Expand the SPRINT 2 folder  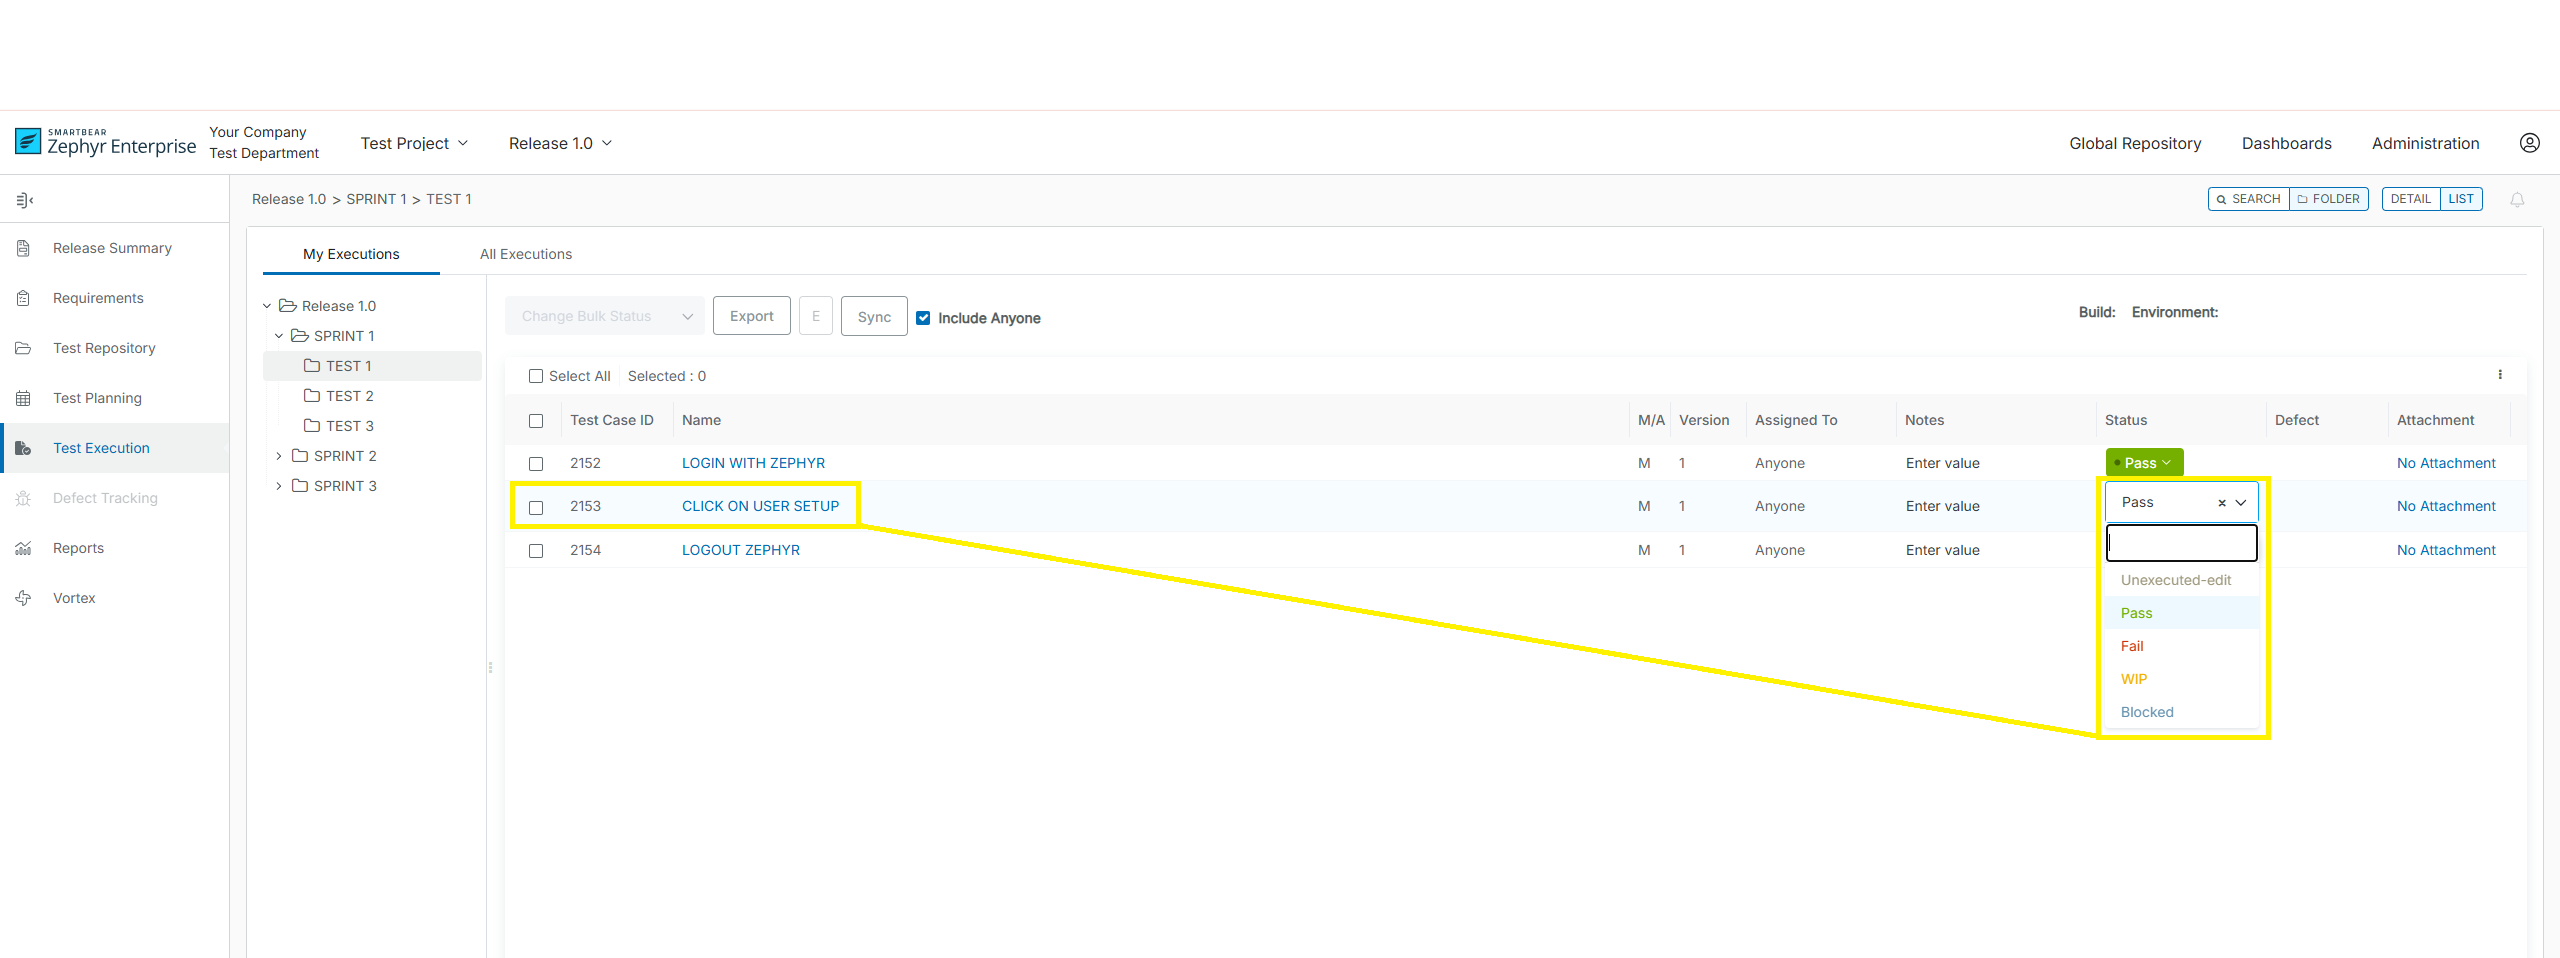point(279,456)
